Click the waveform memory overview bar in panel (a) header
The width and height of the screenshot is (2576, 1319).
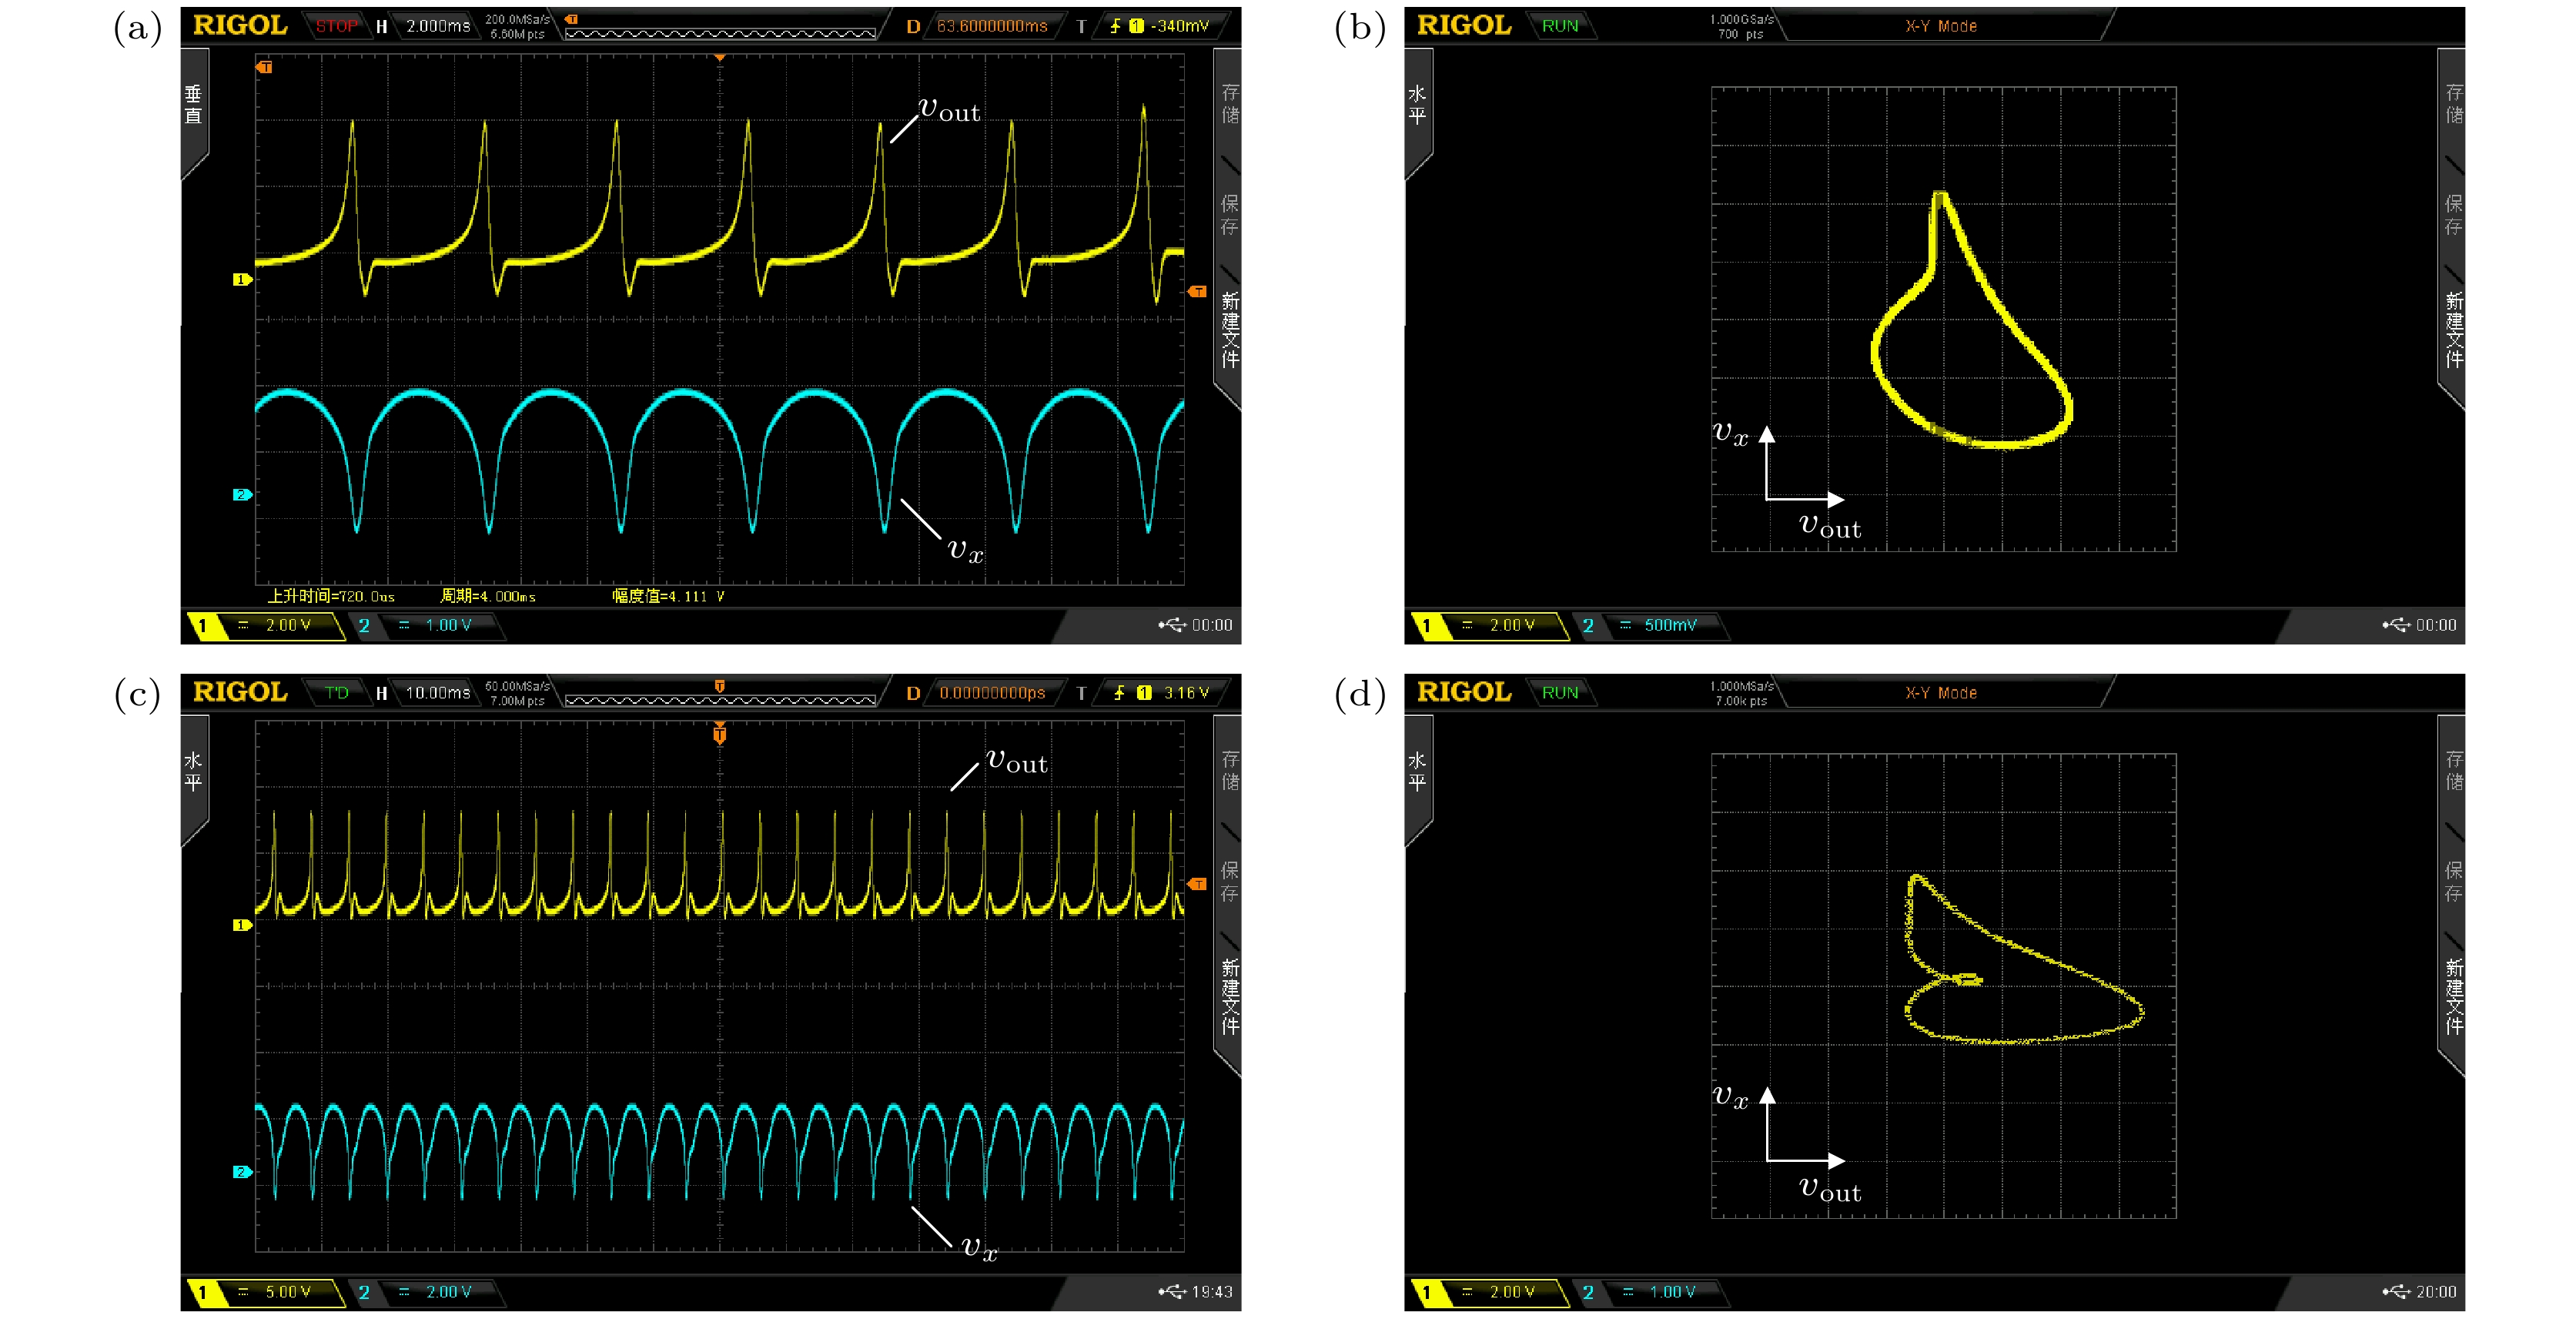(x=720, y=33)
